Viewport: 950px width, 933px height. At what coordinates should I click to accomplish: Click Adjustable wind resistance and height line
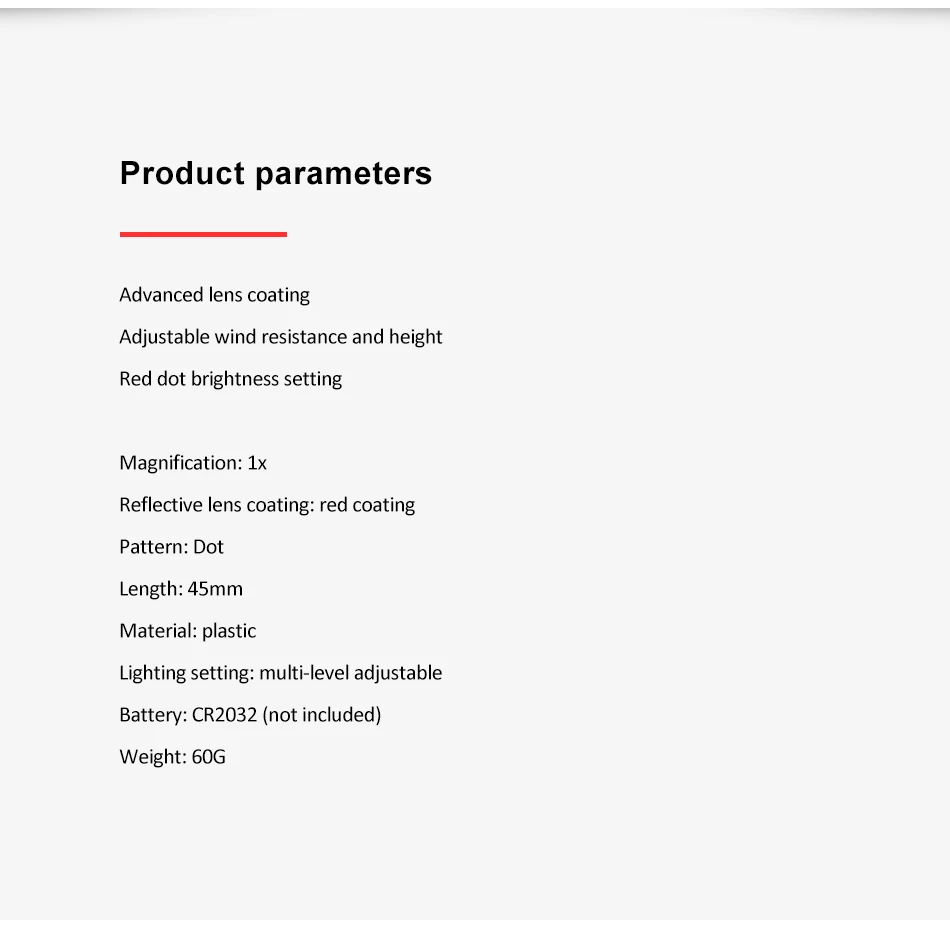coord(280,337)
